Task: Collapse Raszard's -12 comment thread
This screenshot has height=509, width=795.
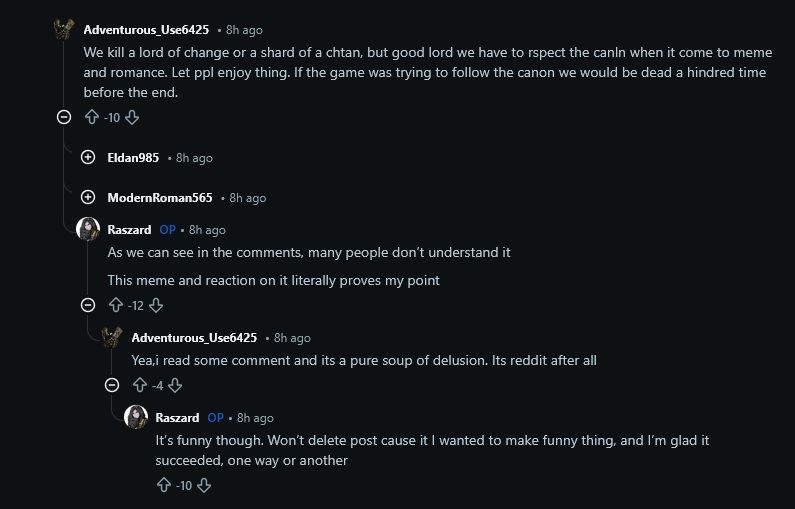Action: [x=88, y=305]
